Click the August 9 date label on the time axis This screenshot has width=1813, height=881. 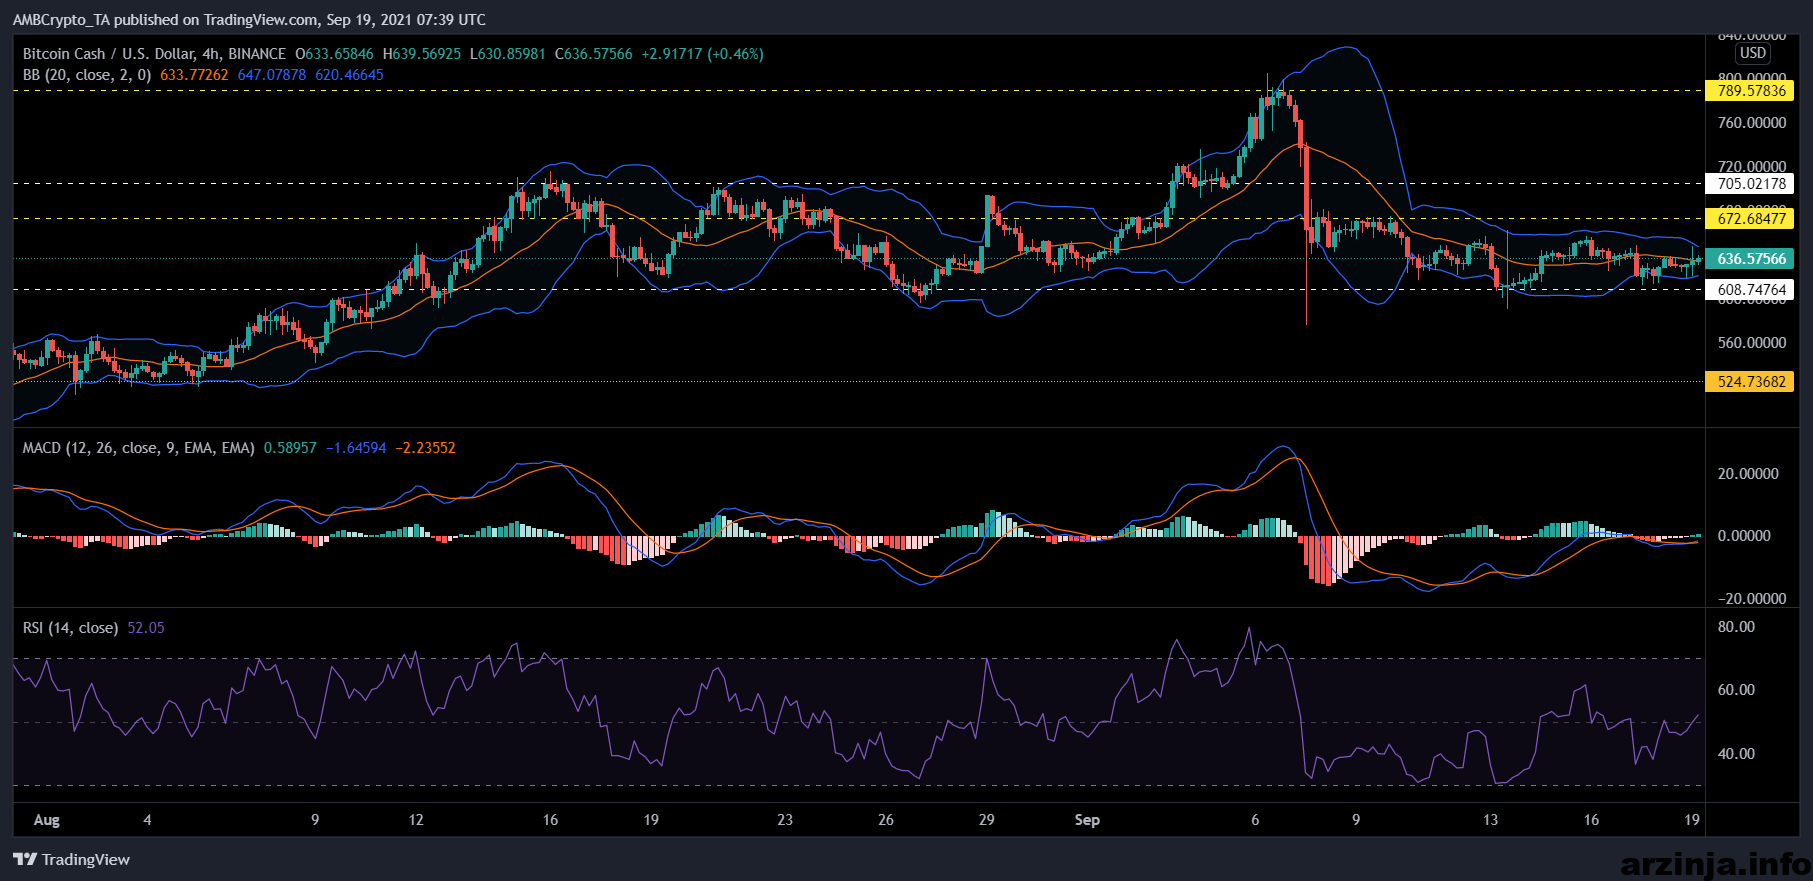click(x=315, y=820)
